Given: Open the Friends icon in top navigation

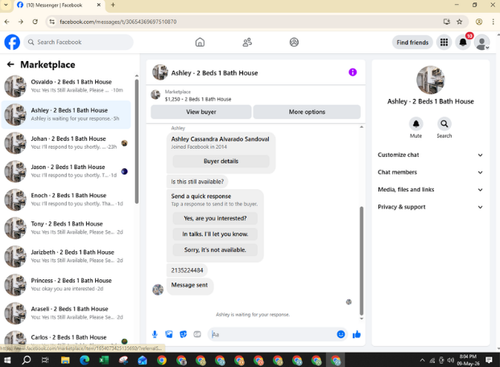Looking at the screenshot, I should click(x=247, y=42).
